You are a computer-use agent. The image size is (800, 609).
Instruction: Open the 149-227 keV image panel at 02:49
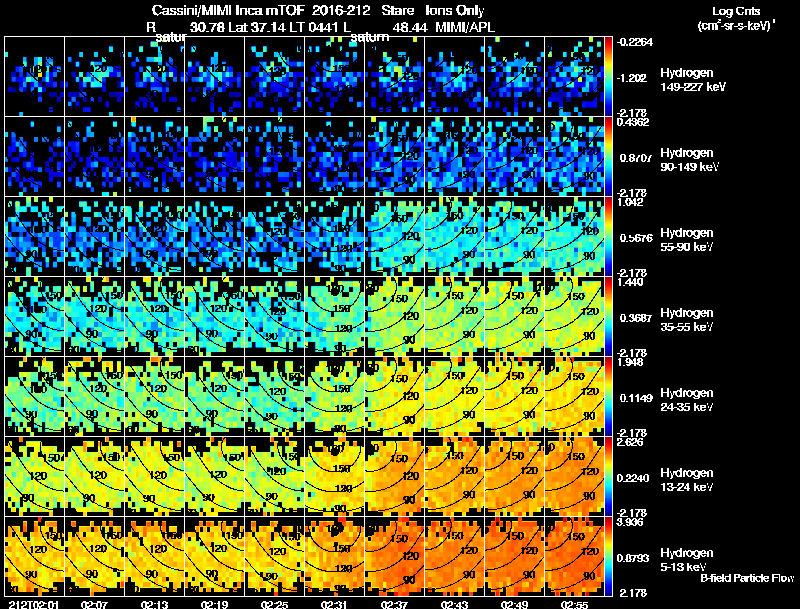514,76
